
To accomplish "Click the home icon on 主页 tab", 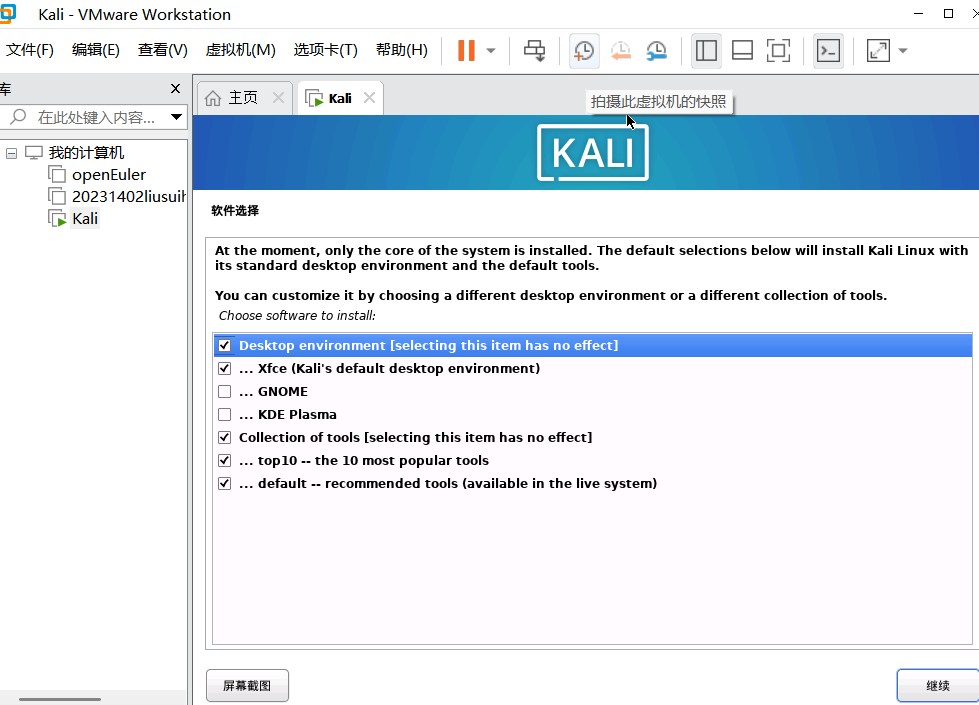I will [x=213, y=98].
